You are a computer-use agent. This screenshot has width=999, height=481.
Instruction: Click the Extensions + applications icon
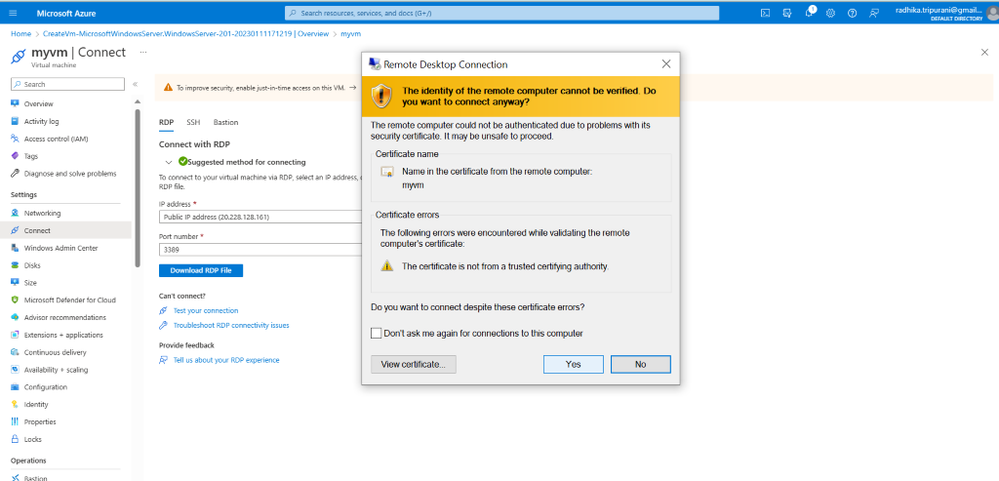(x=15, y=334)
